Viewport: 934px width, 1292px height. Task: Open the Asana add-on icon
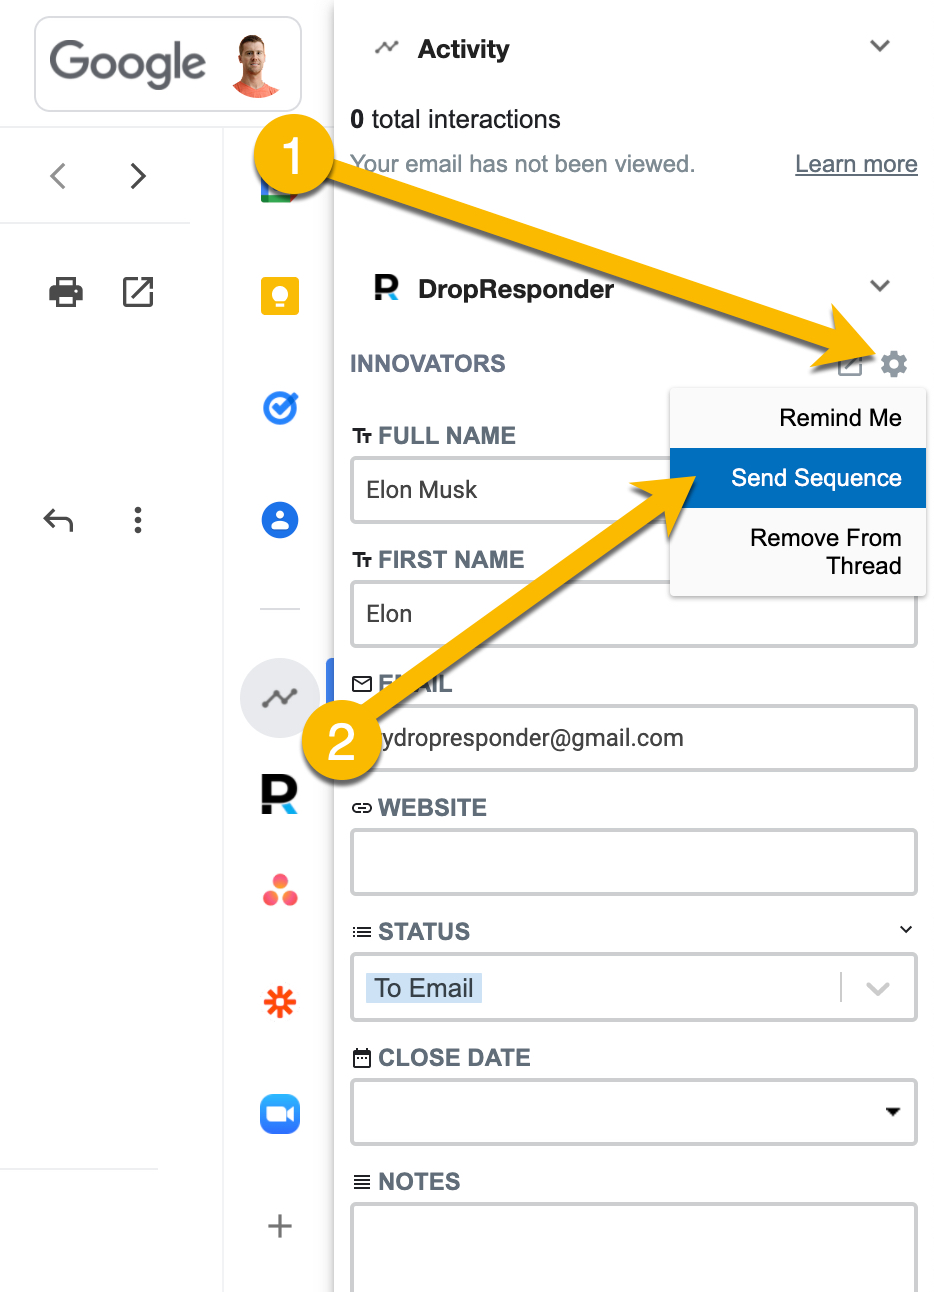(280, 890)
